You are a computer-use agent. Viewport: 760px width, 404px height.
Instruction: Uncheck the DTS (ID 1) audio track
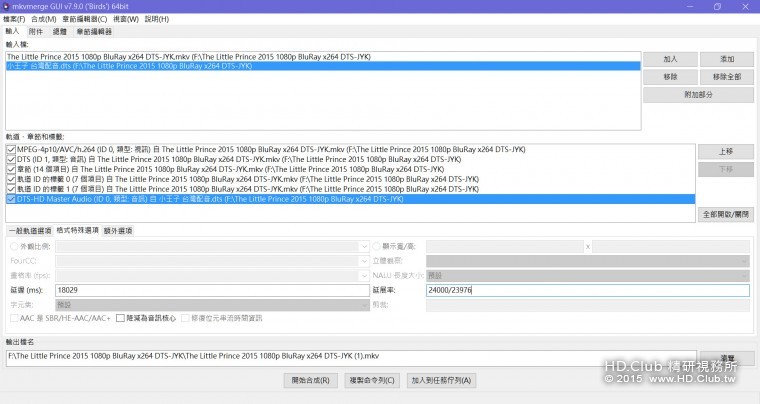[x=12, y=159]
